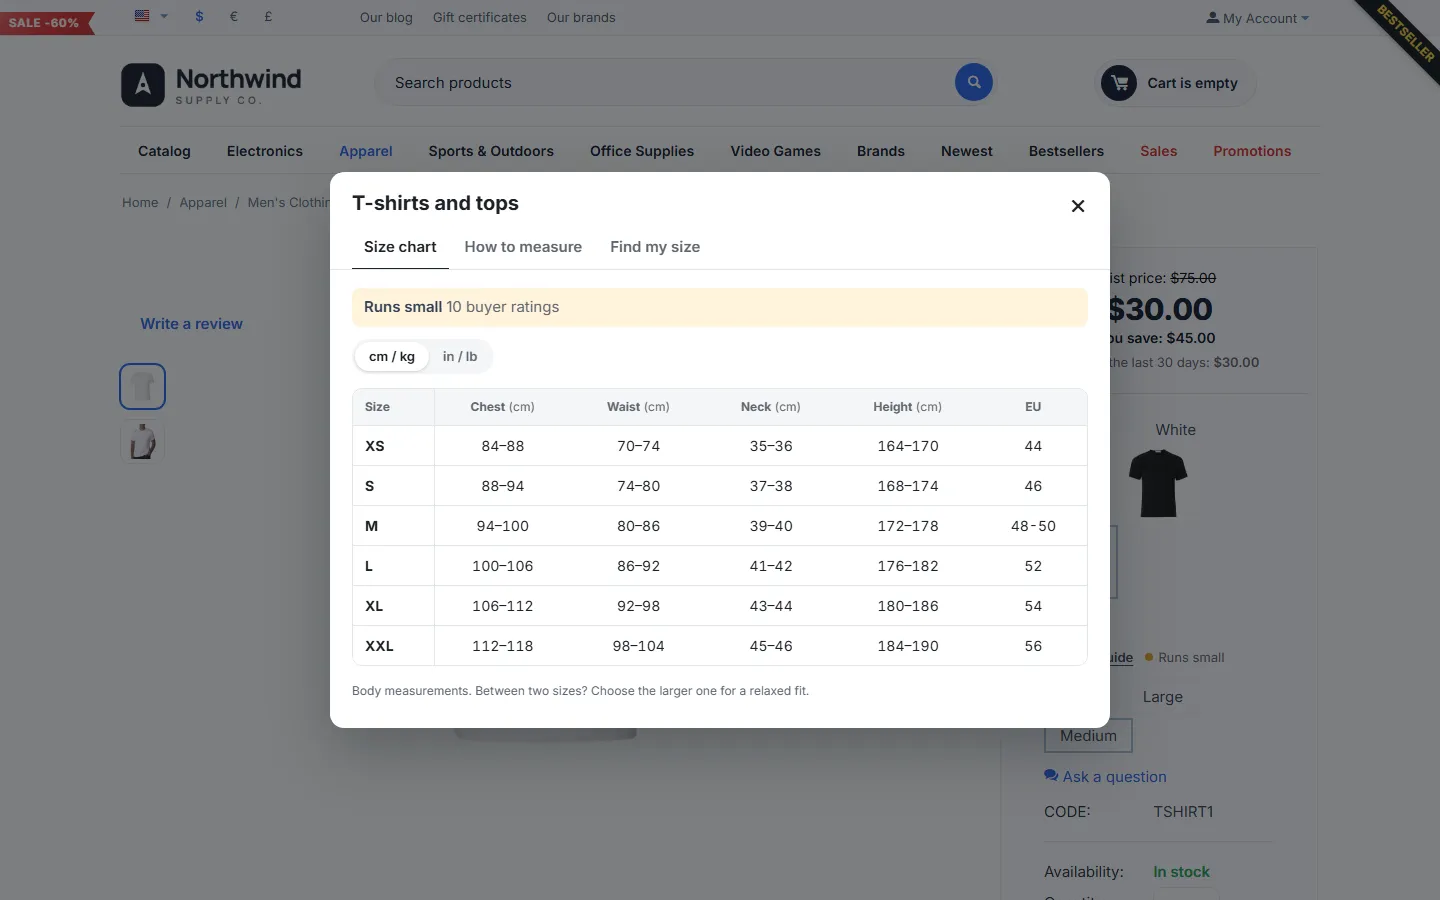Select the Large size option
1440x900 pixels.
[1163, 697]
